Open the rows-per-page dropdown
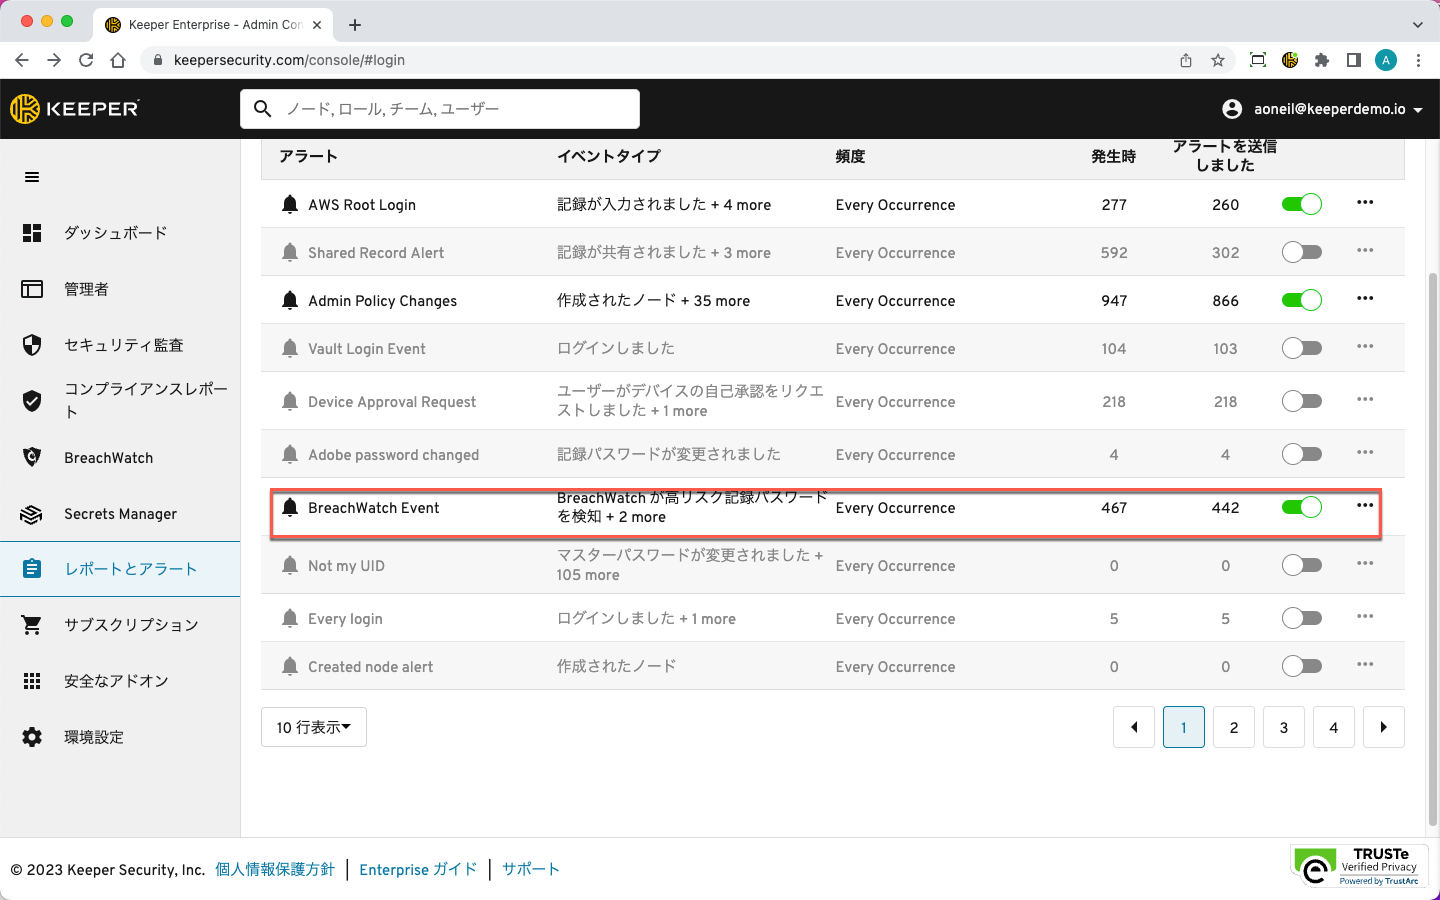 click(x=314, y=727)
